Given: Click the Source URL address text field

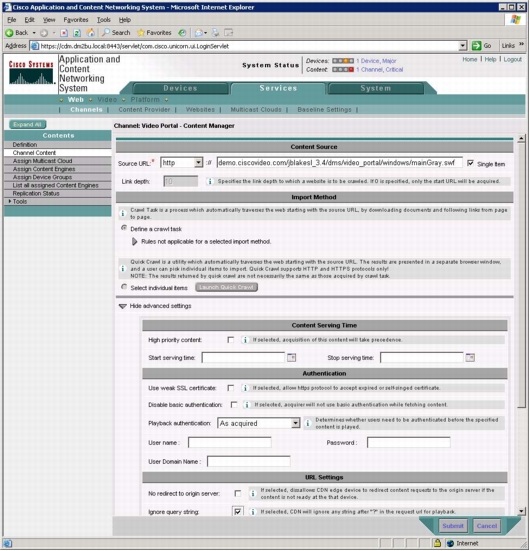Looking at the screenshot, I should [x=339, y=163].
